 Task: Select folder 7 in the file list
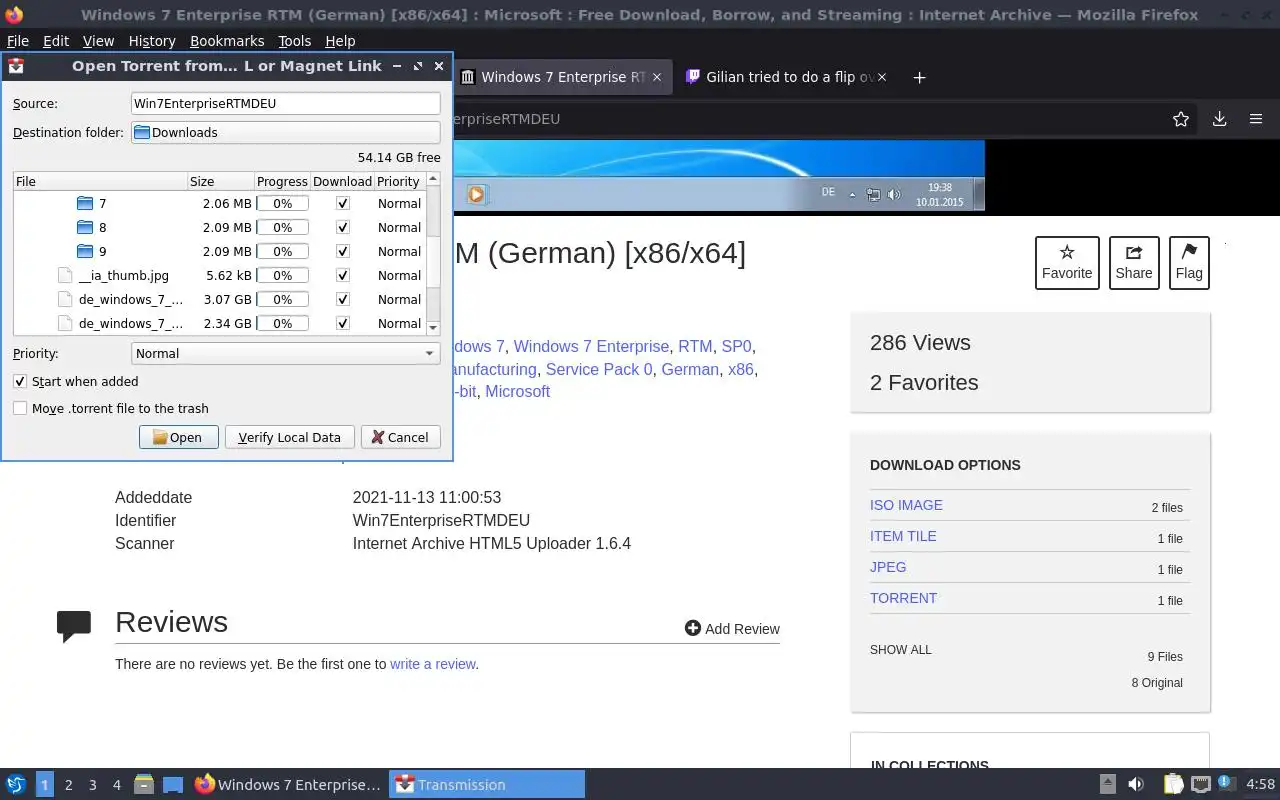tap(101, 203)
